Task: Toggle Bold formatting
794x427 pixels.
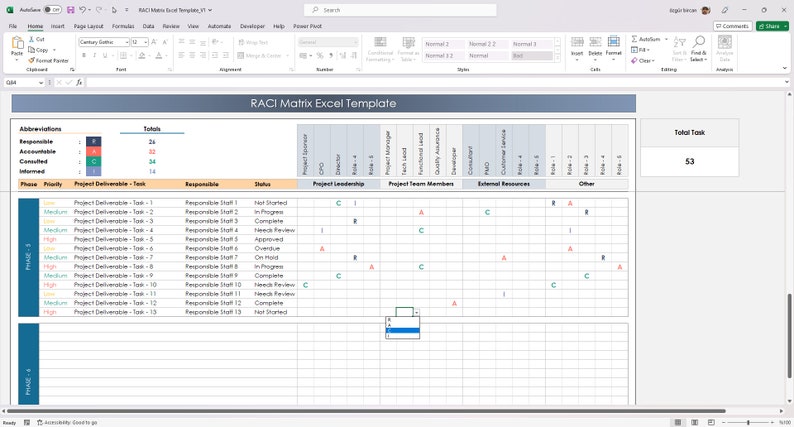Action: pyautogui.click(x=84, y=55)
